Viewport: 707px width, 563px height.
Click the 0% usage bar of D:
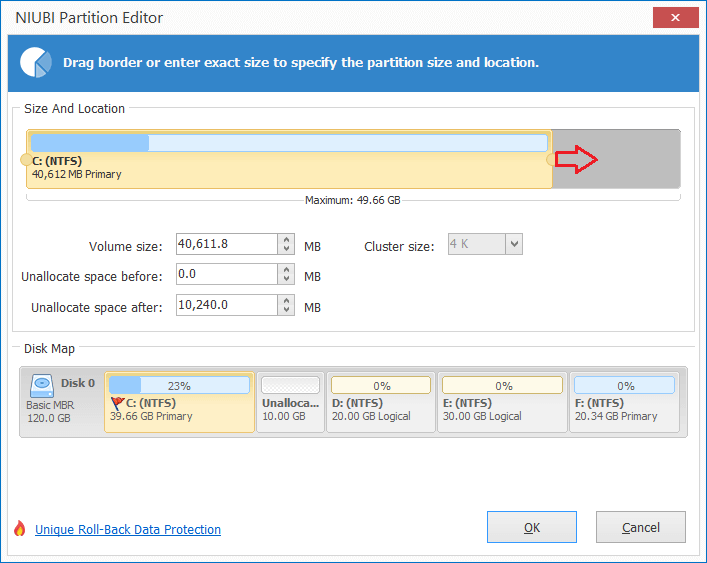tap(381, 385)
